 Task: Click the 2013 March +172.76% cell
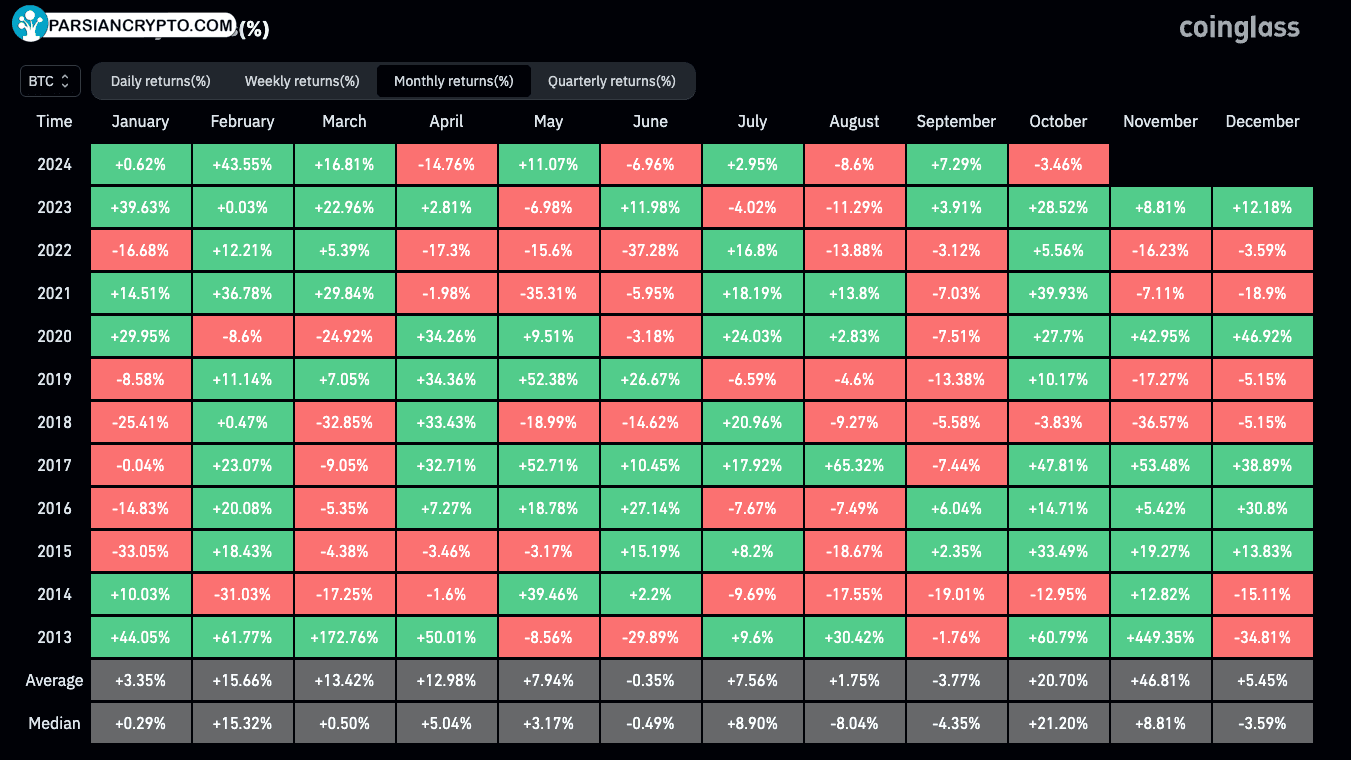344,637
